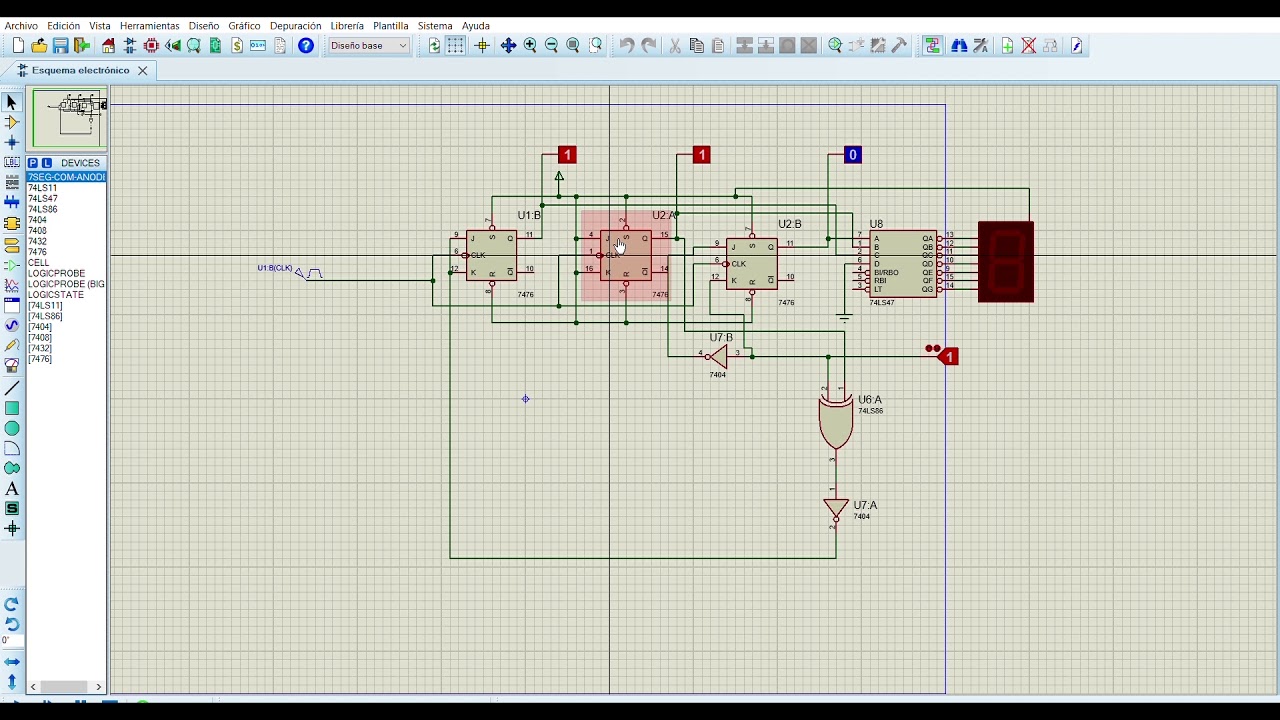Open the Edición menu

63,26
